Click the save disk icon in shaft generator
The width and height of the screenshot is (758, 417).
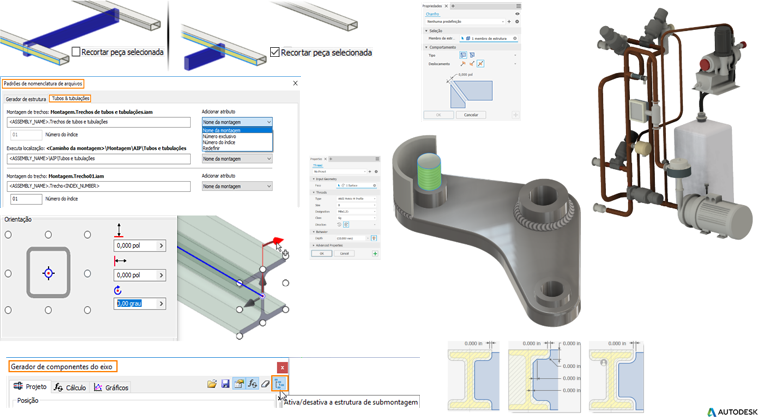tap(225, 384)
